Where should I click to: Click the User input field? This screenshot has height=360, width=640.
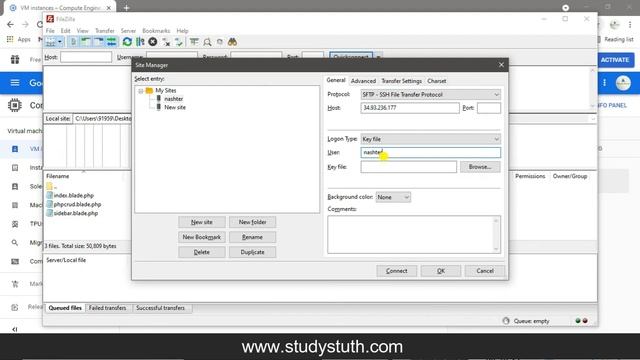[430, 152]
